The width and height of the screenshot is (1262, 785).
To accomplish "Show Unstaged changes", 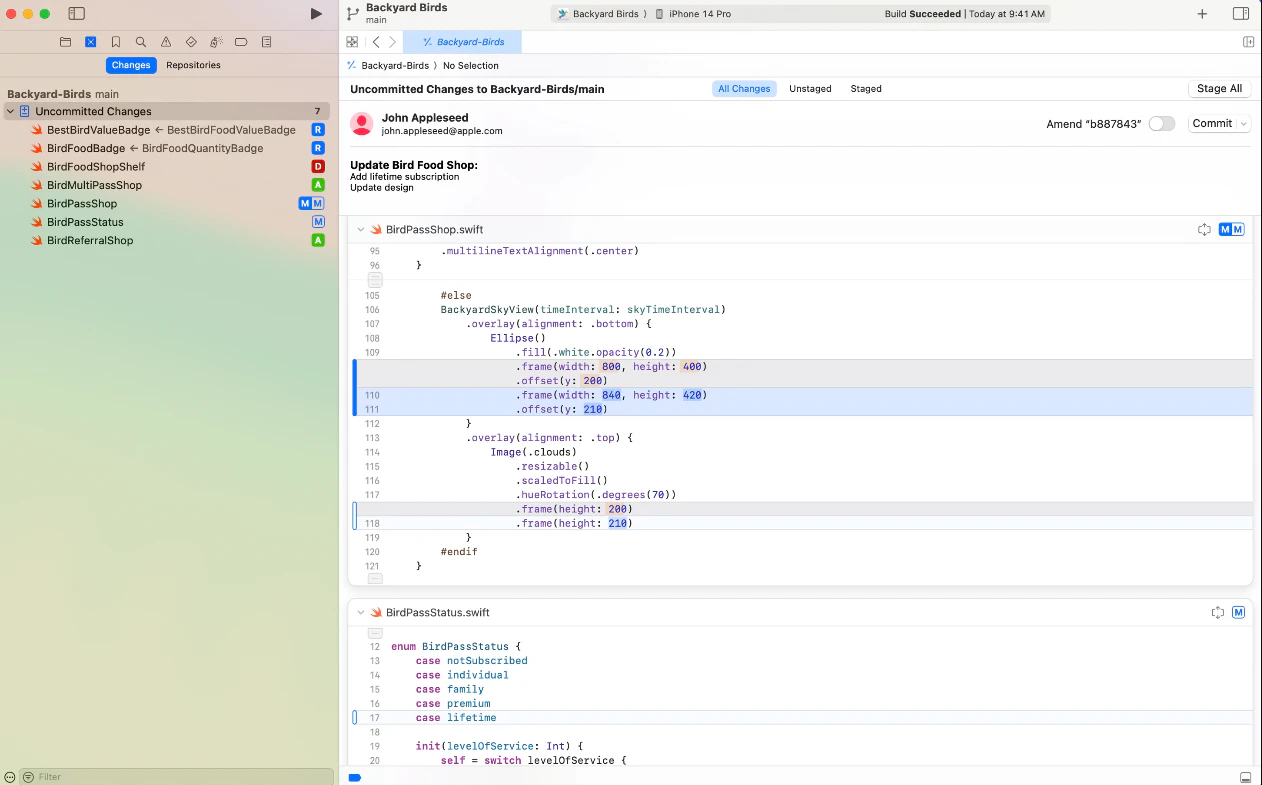I will pos(810,89).
